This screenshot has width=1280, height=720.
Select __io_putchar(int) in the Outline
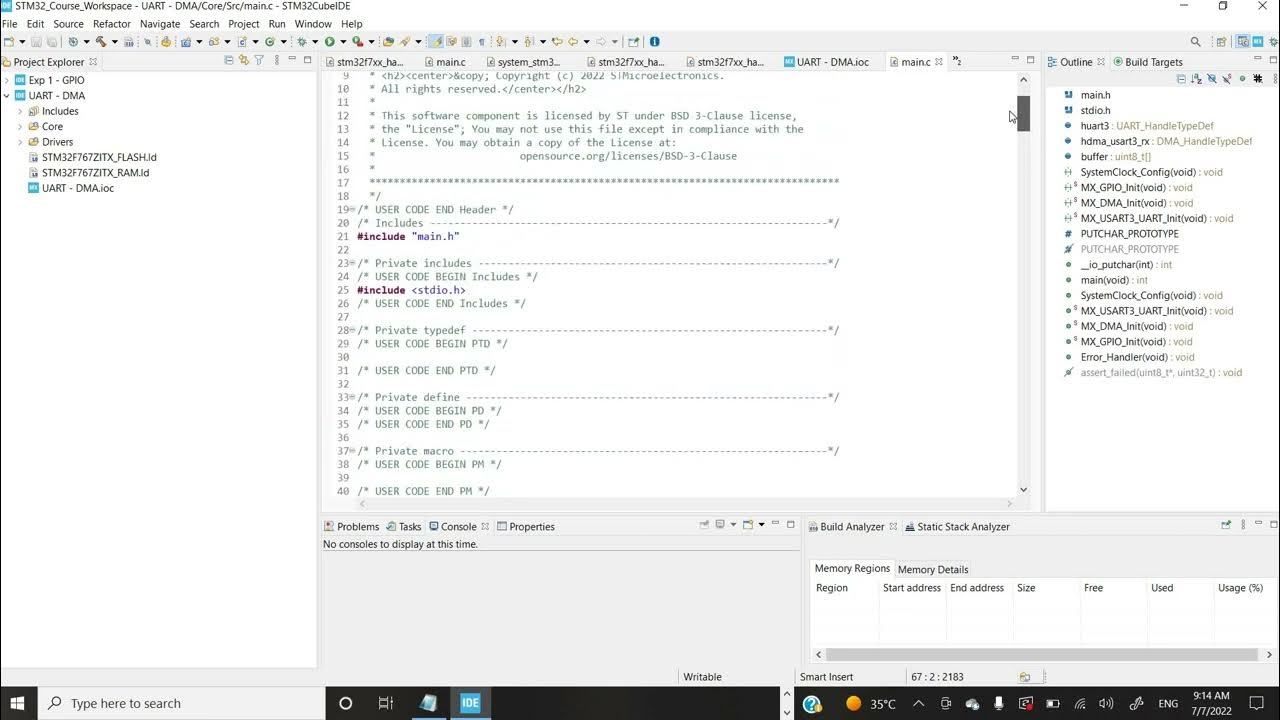pyautogui.click(x=1116, y=265)
